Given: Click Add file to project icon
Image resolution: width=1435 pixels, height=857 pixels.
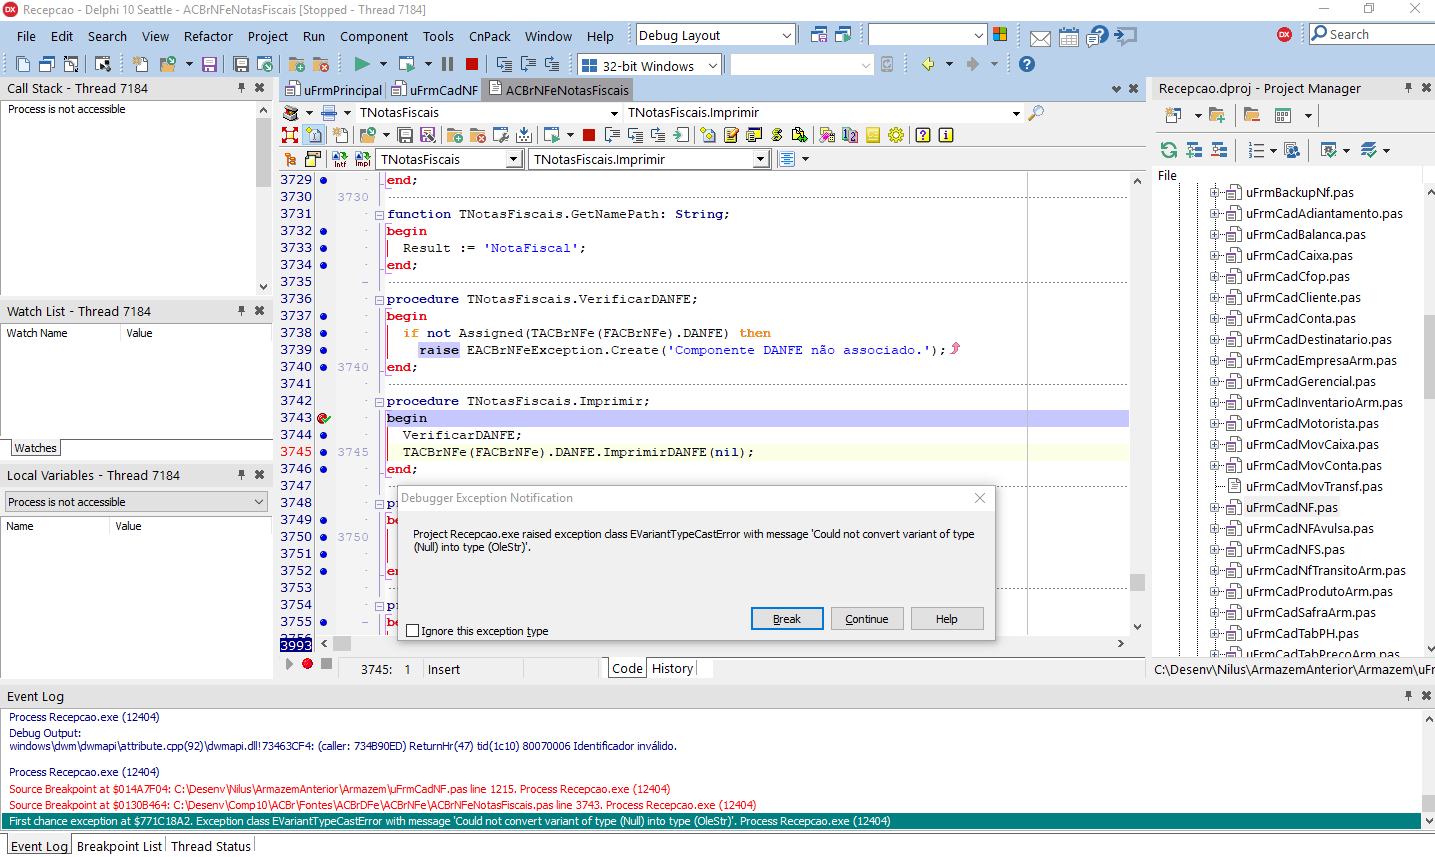Looking at the screenshot, I should (296, 64).
